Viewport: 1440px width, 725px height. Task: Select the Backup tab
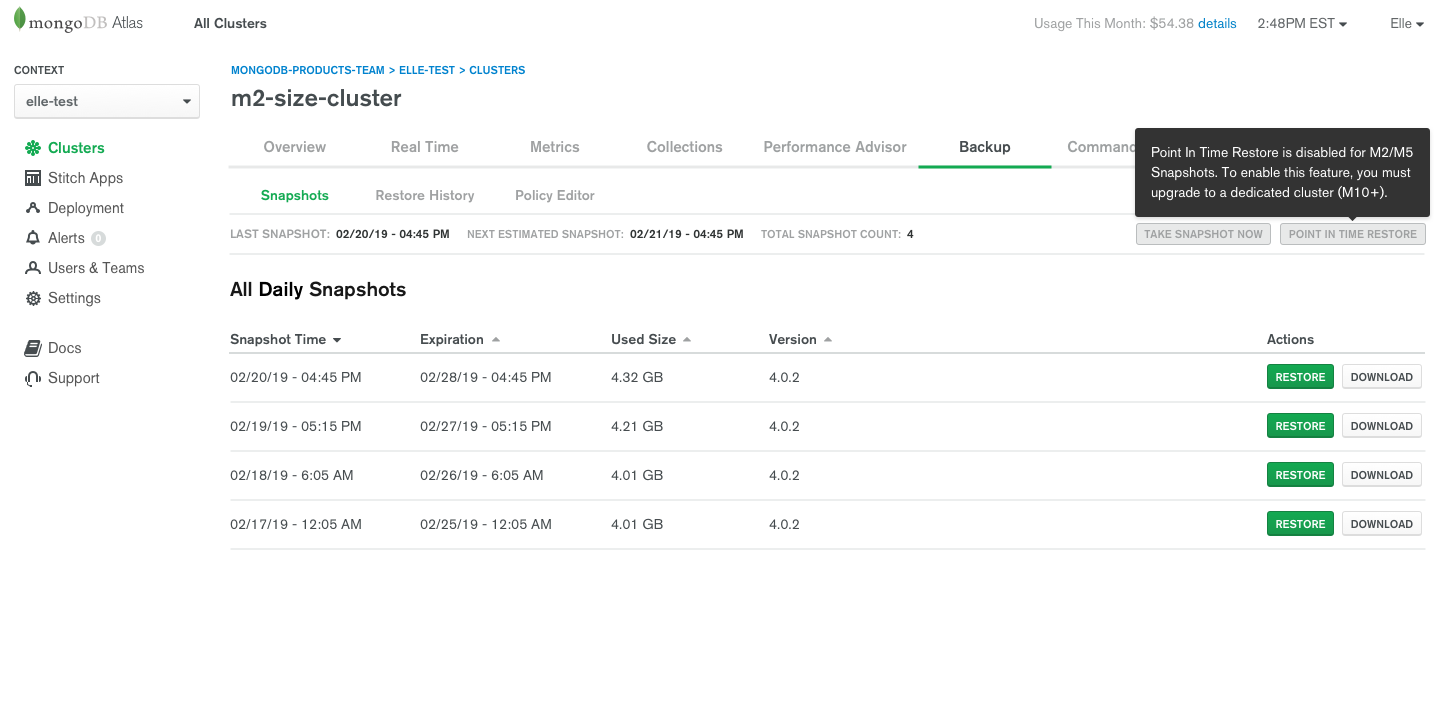985,147
